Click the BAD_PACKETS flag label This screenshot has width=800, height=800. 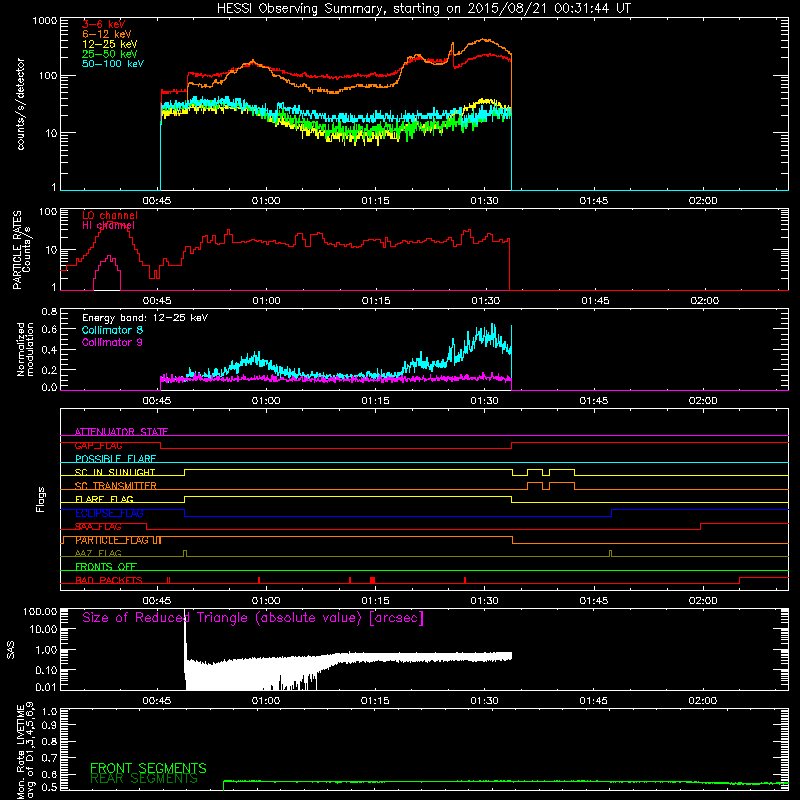tap(109, 580)
